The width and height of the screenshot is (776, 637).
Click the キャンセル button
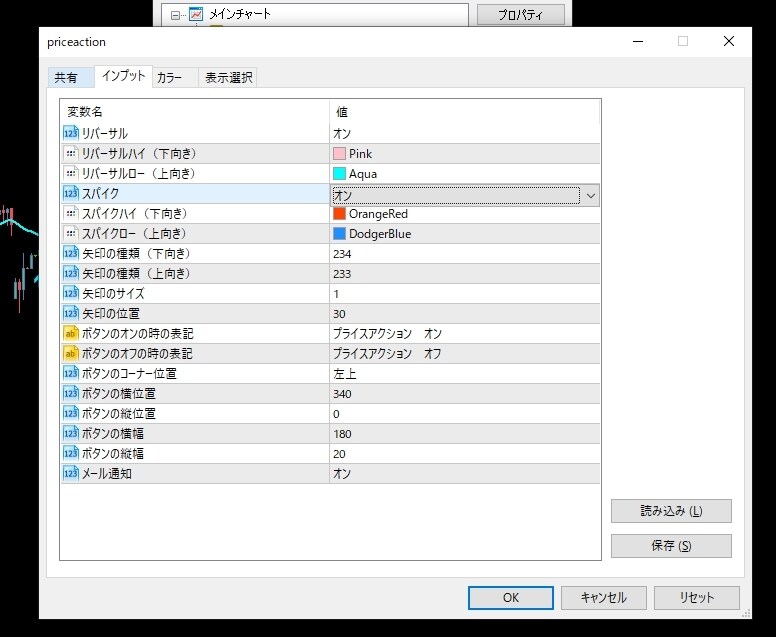point(604,598)
